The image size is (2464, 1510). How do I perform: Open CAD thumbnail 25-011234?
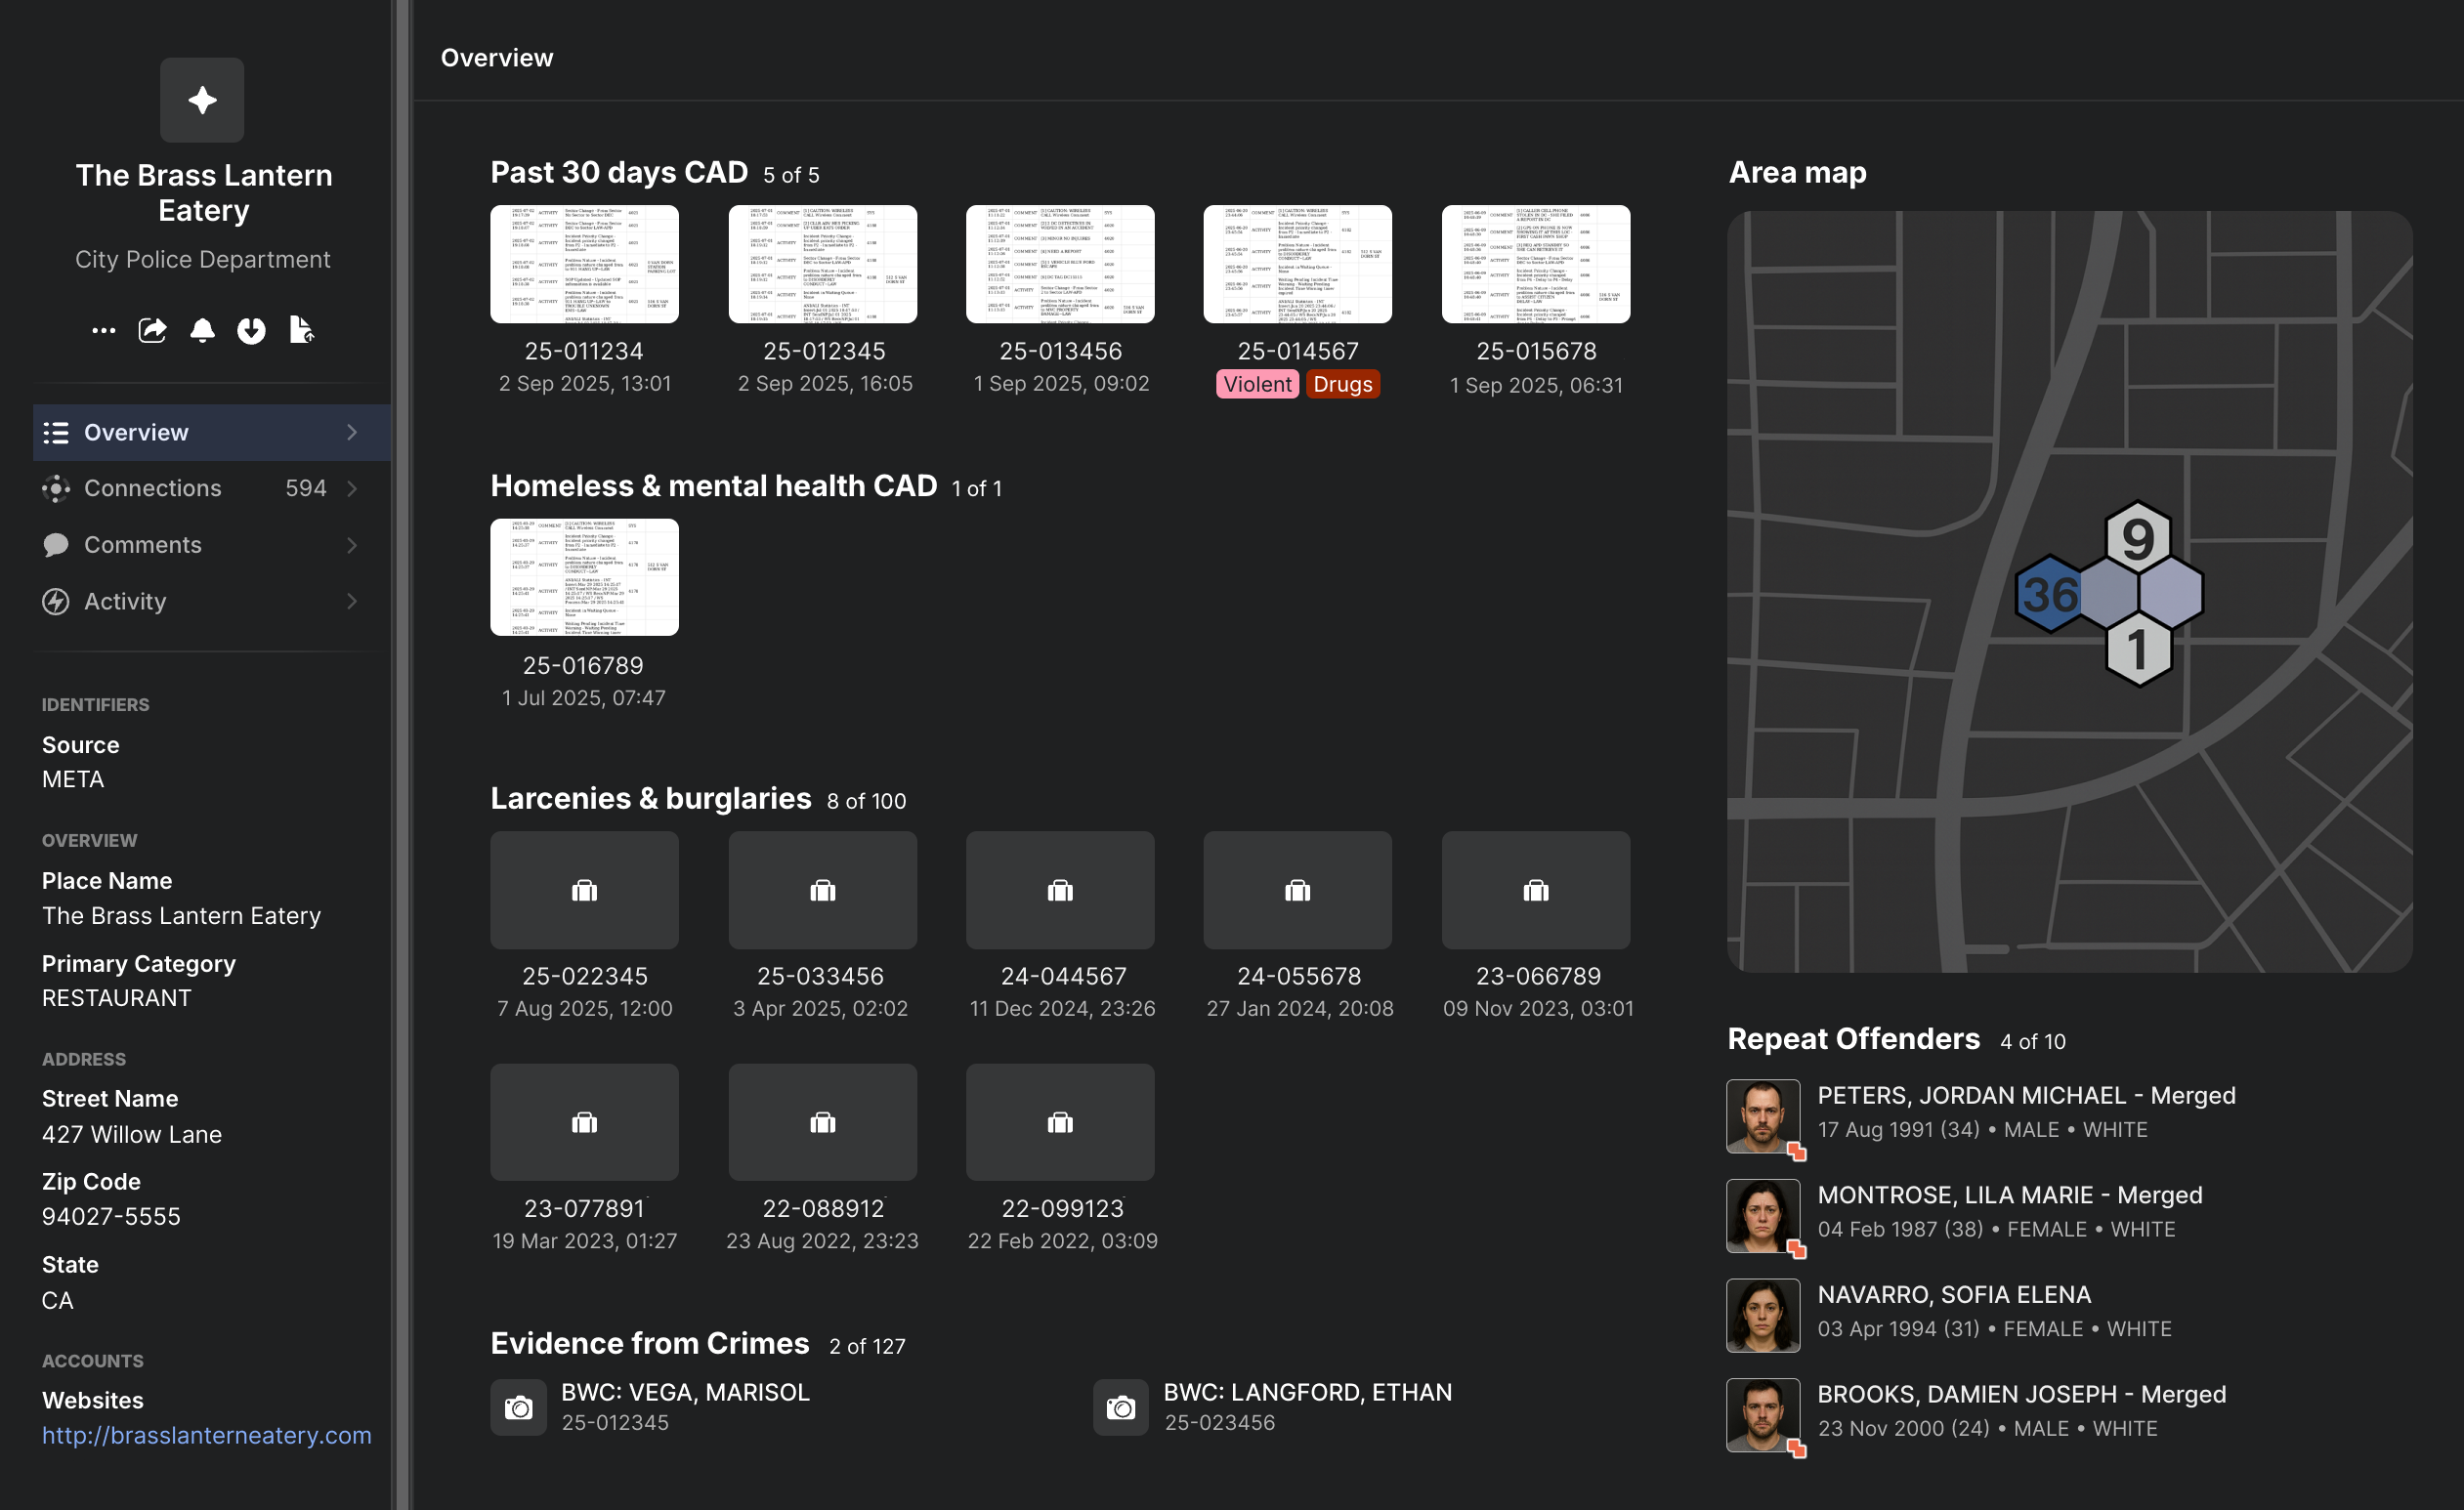[584, 264]
